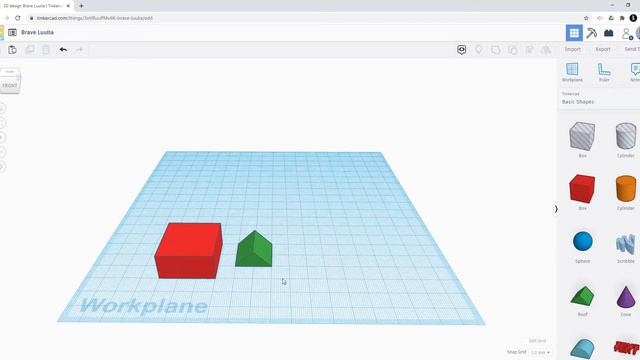Click the Export button
The image size is (640, 360).
603,49
